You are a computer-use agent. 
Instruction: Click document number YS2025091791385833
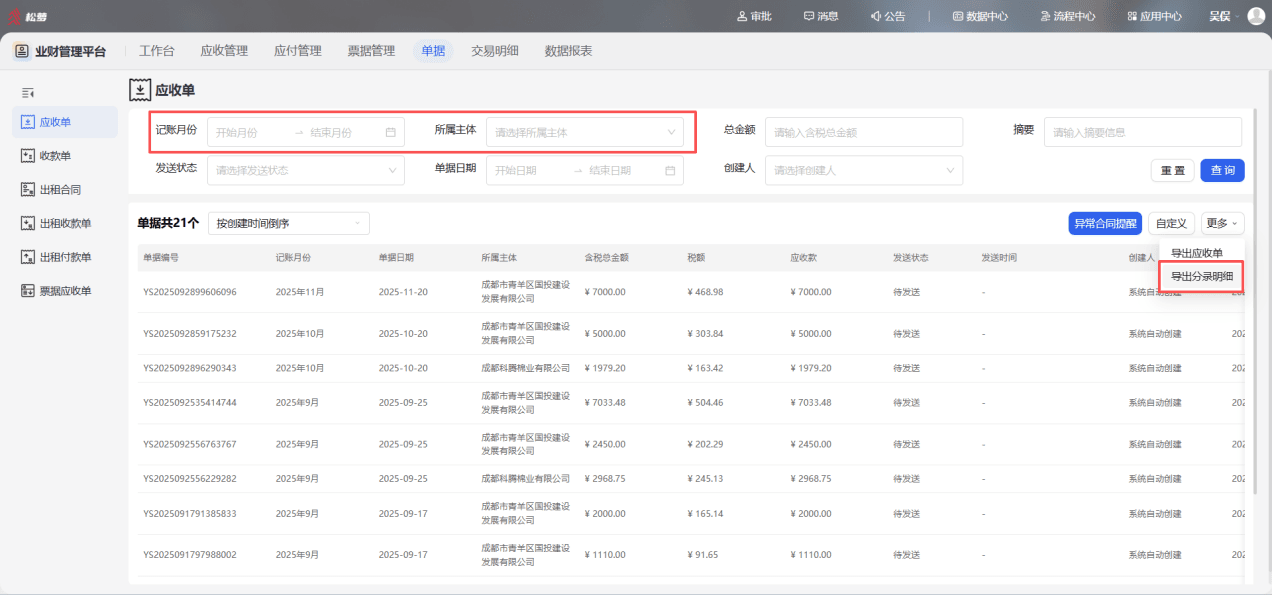coord(190,513)
